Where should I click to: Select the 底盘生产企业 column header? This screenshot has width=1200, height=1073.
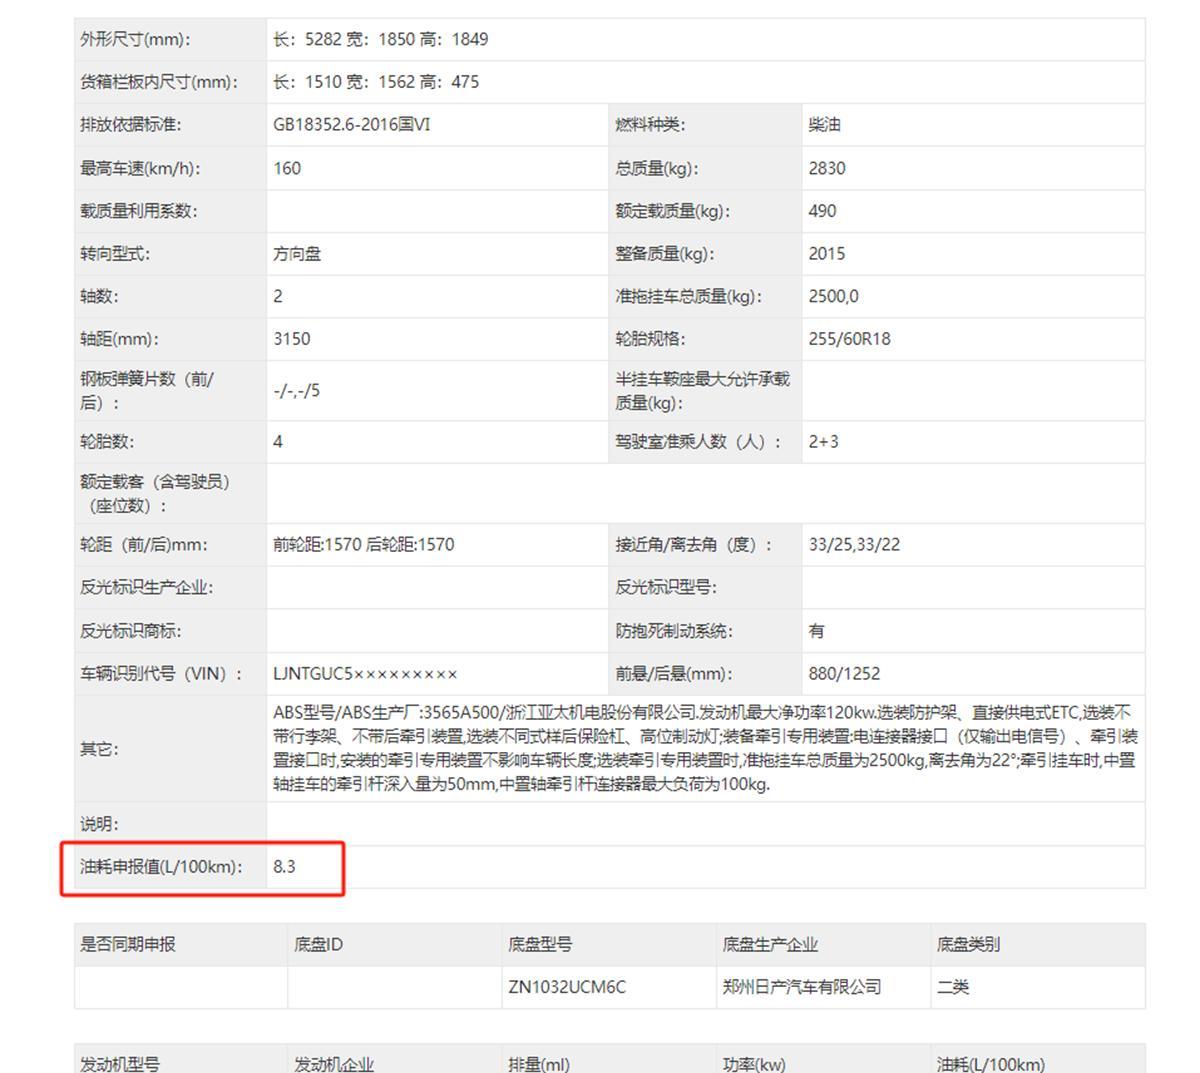[x=770, y=944]
